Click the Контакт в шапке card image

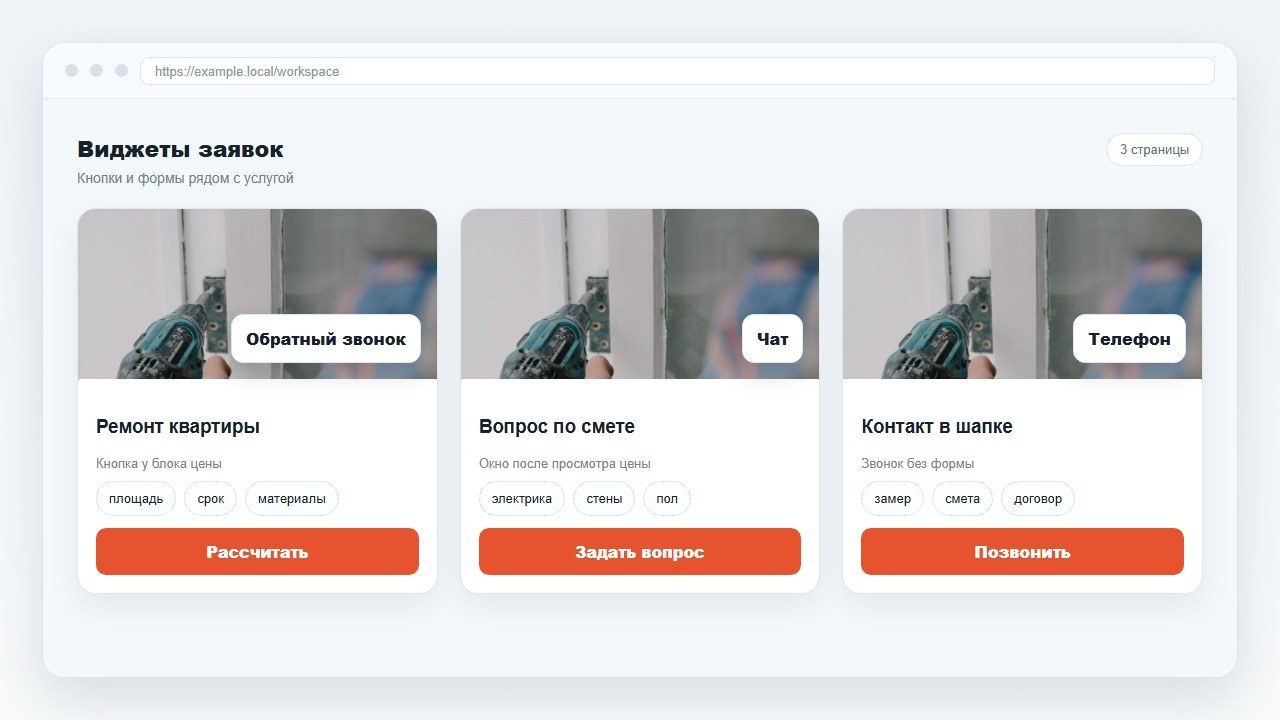(x=1022, y=294)
